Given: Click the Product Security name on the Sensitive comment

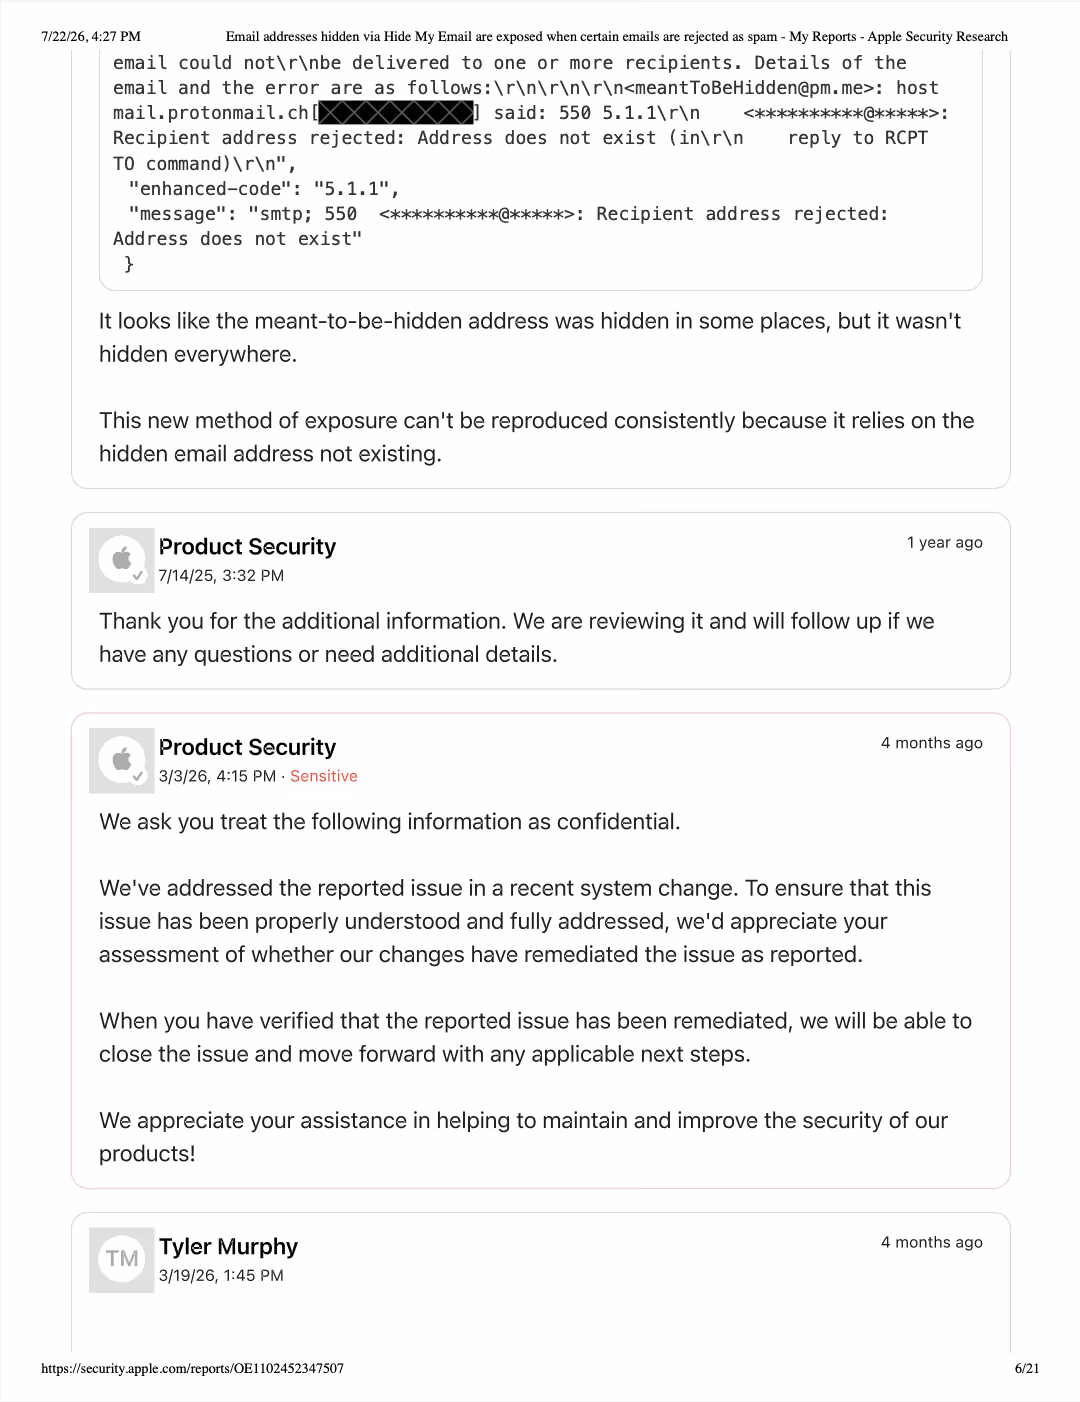Looking at the screenshot, I should (x=247, y=747).
